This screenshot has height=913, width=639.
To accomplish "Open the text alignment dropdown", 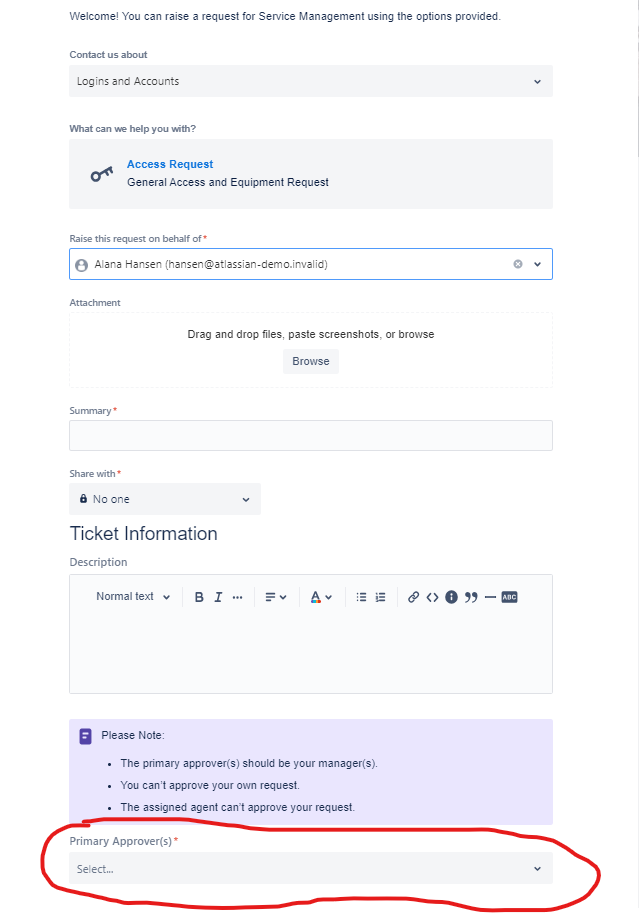I will coord(275,596).
